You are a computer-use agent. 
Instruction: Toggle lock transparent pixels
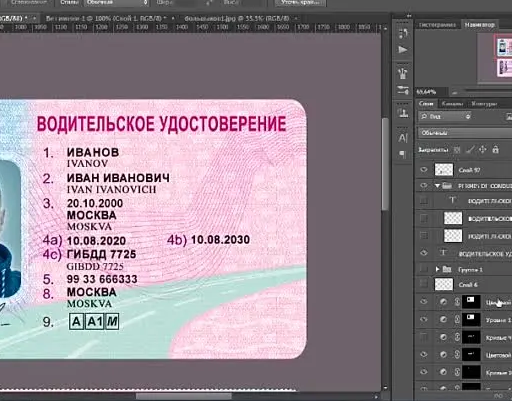point(457,150)
